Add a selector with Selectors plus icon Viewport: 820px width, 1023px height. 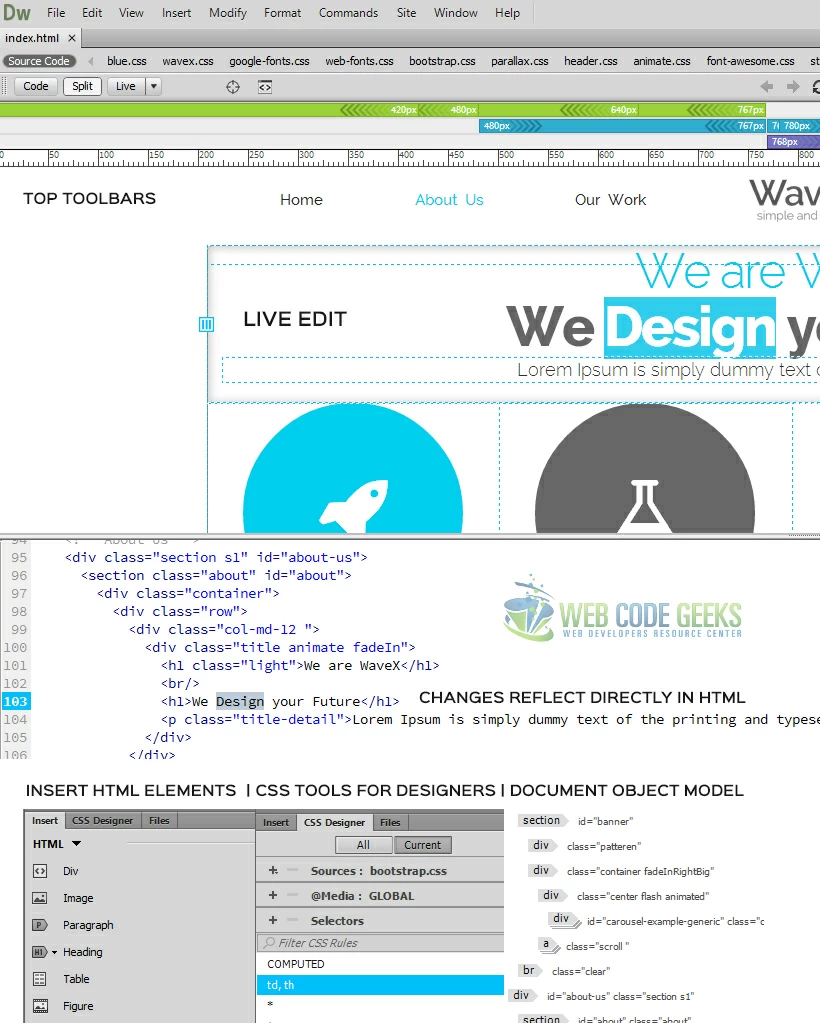pos(273,920)
